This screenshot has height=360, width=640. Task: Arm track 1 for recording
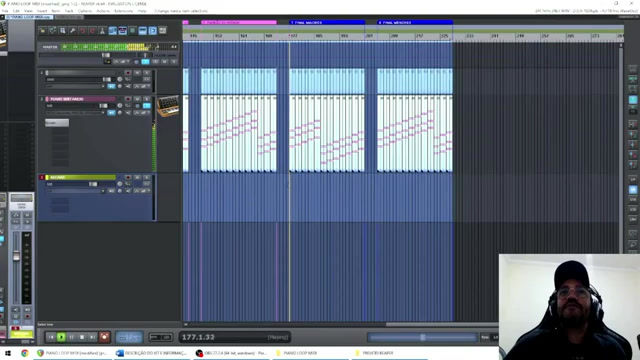tap(128, 73)
